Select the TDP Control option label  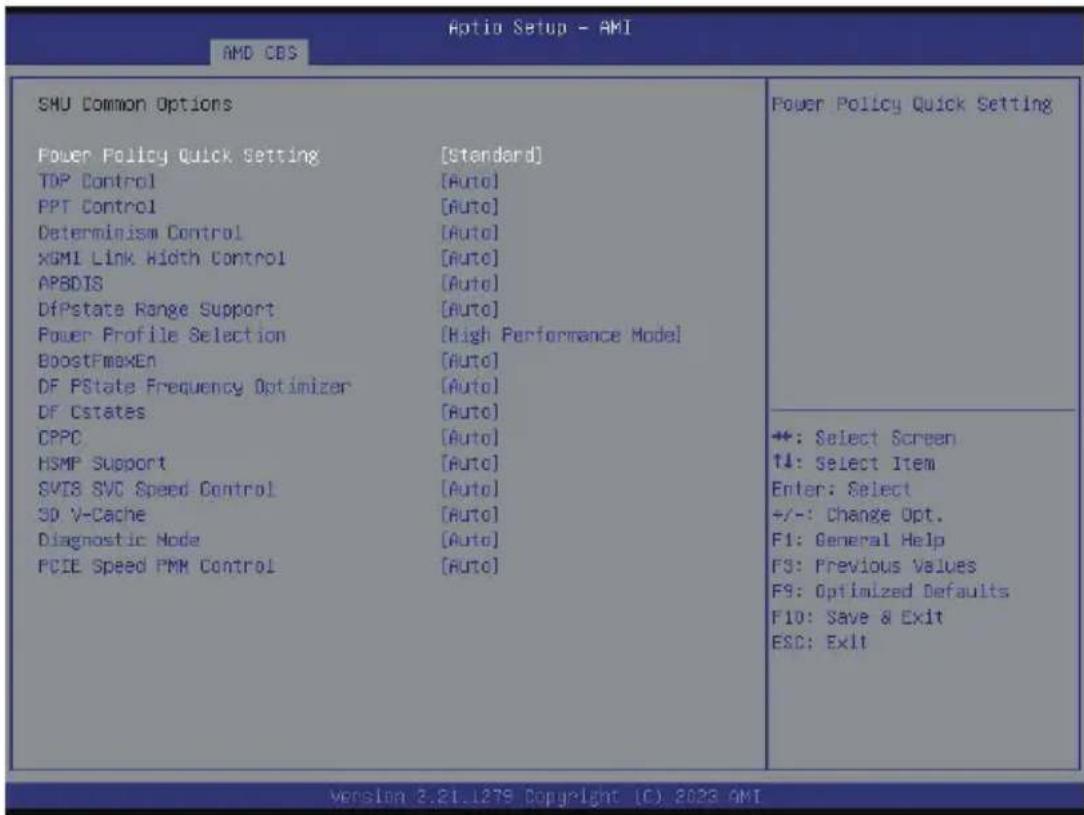pos(97,182)
